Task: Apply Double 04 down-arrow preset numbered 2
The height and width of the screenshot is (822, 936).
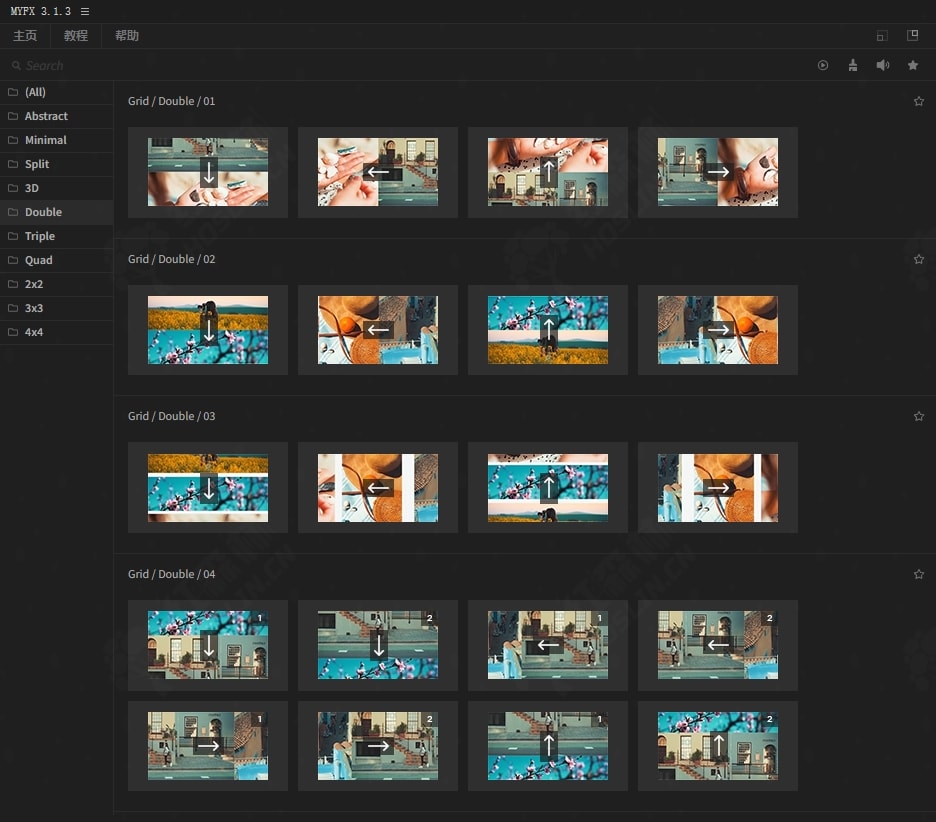Action: point(378,645)
